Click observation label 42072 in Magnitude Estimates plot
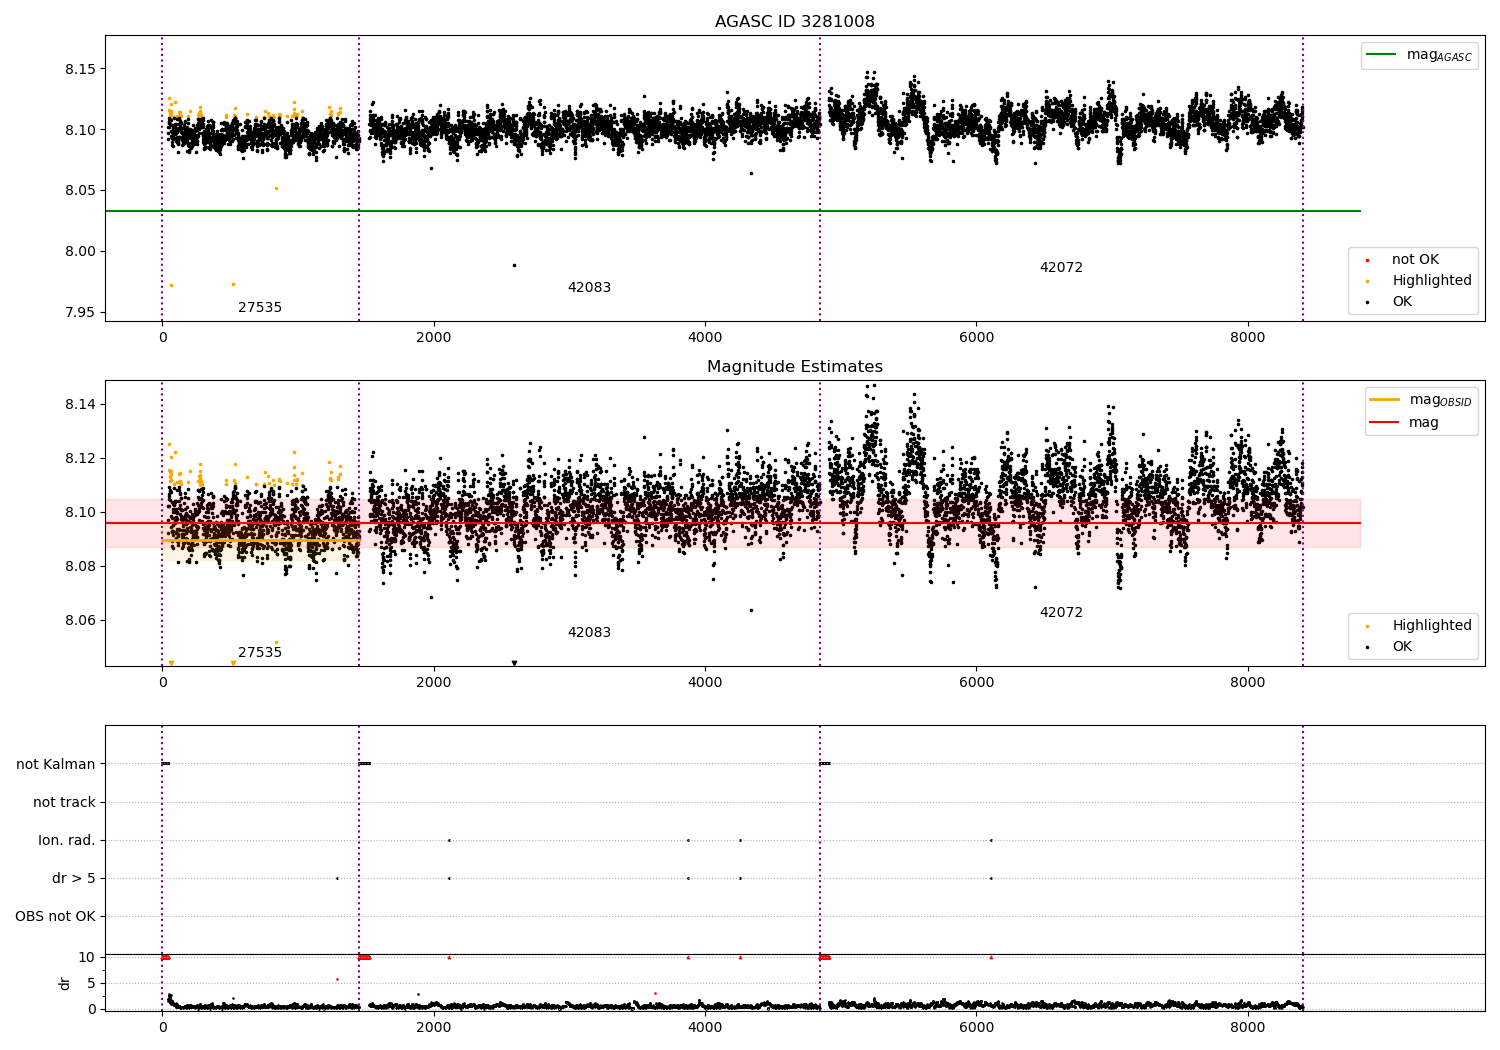The height and width of the screenshot is (1050, 1500). click(1061, 613)
